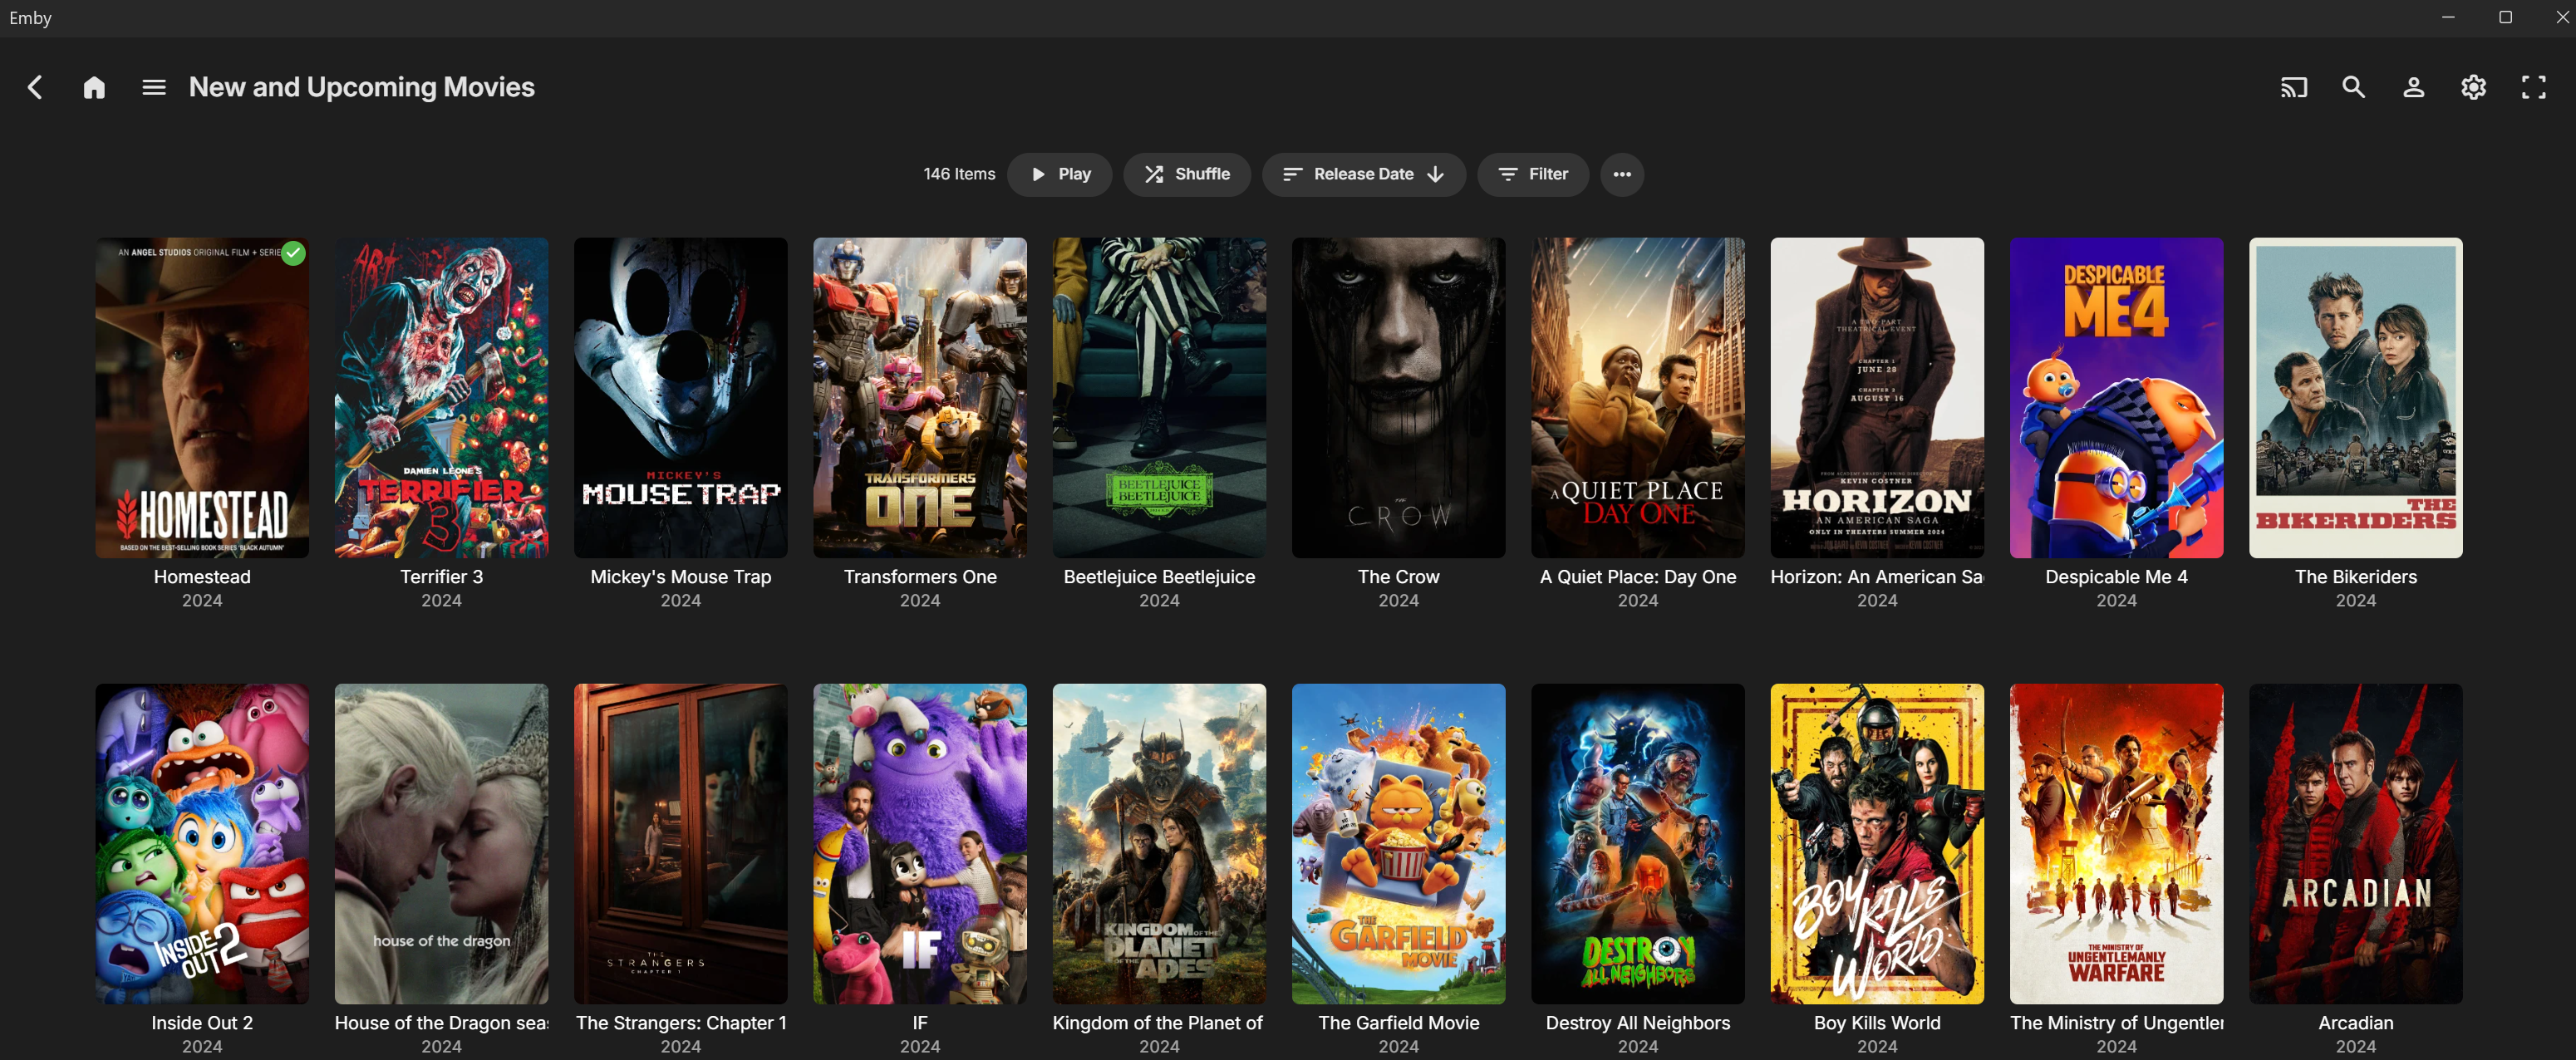Image resolution: width=2576 pixels, height=1060 pixels.
Task: Open the Arcadian poster
Action: [2356, 843]
